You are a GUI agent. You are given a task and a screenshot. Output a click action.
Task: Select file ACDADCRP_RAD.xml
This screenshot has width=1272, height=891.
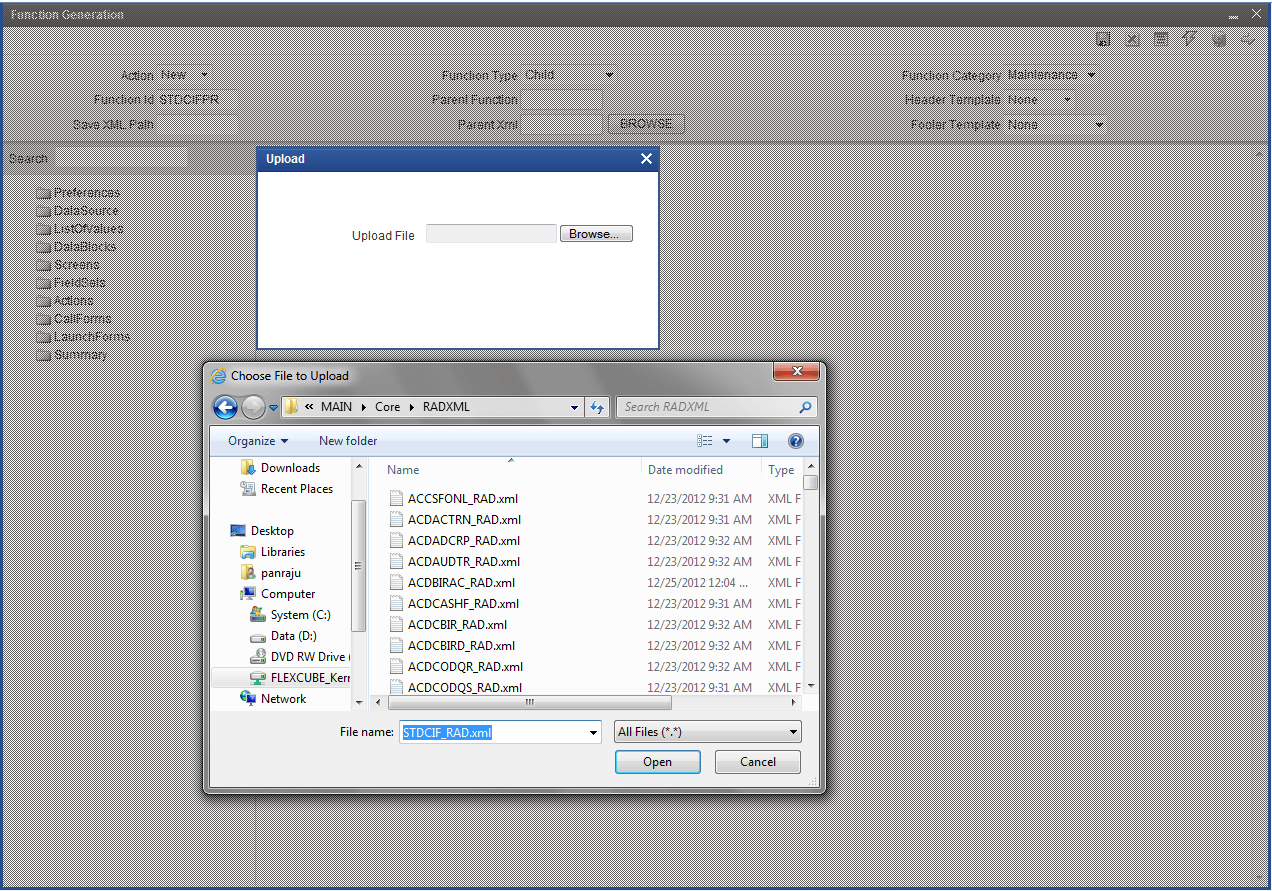click(465, 541)
